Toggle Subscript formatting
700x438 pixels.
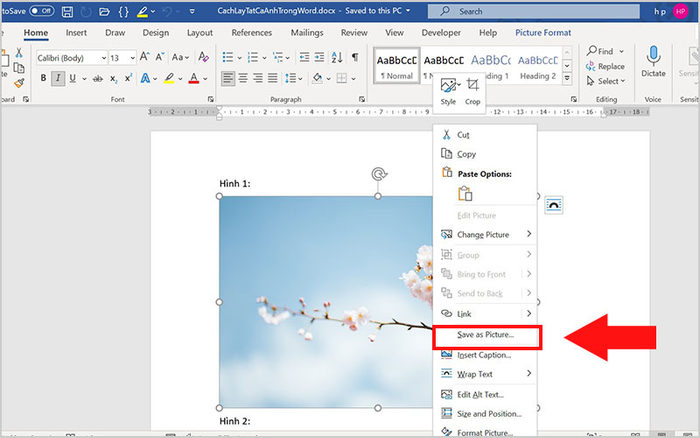(114, 79)
